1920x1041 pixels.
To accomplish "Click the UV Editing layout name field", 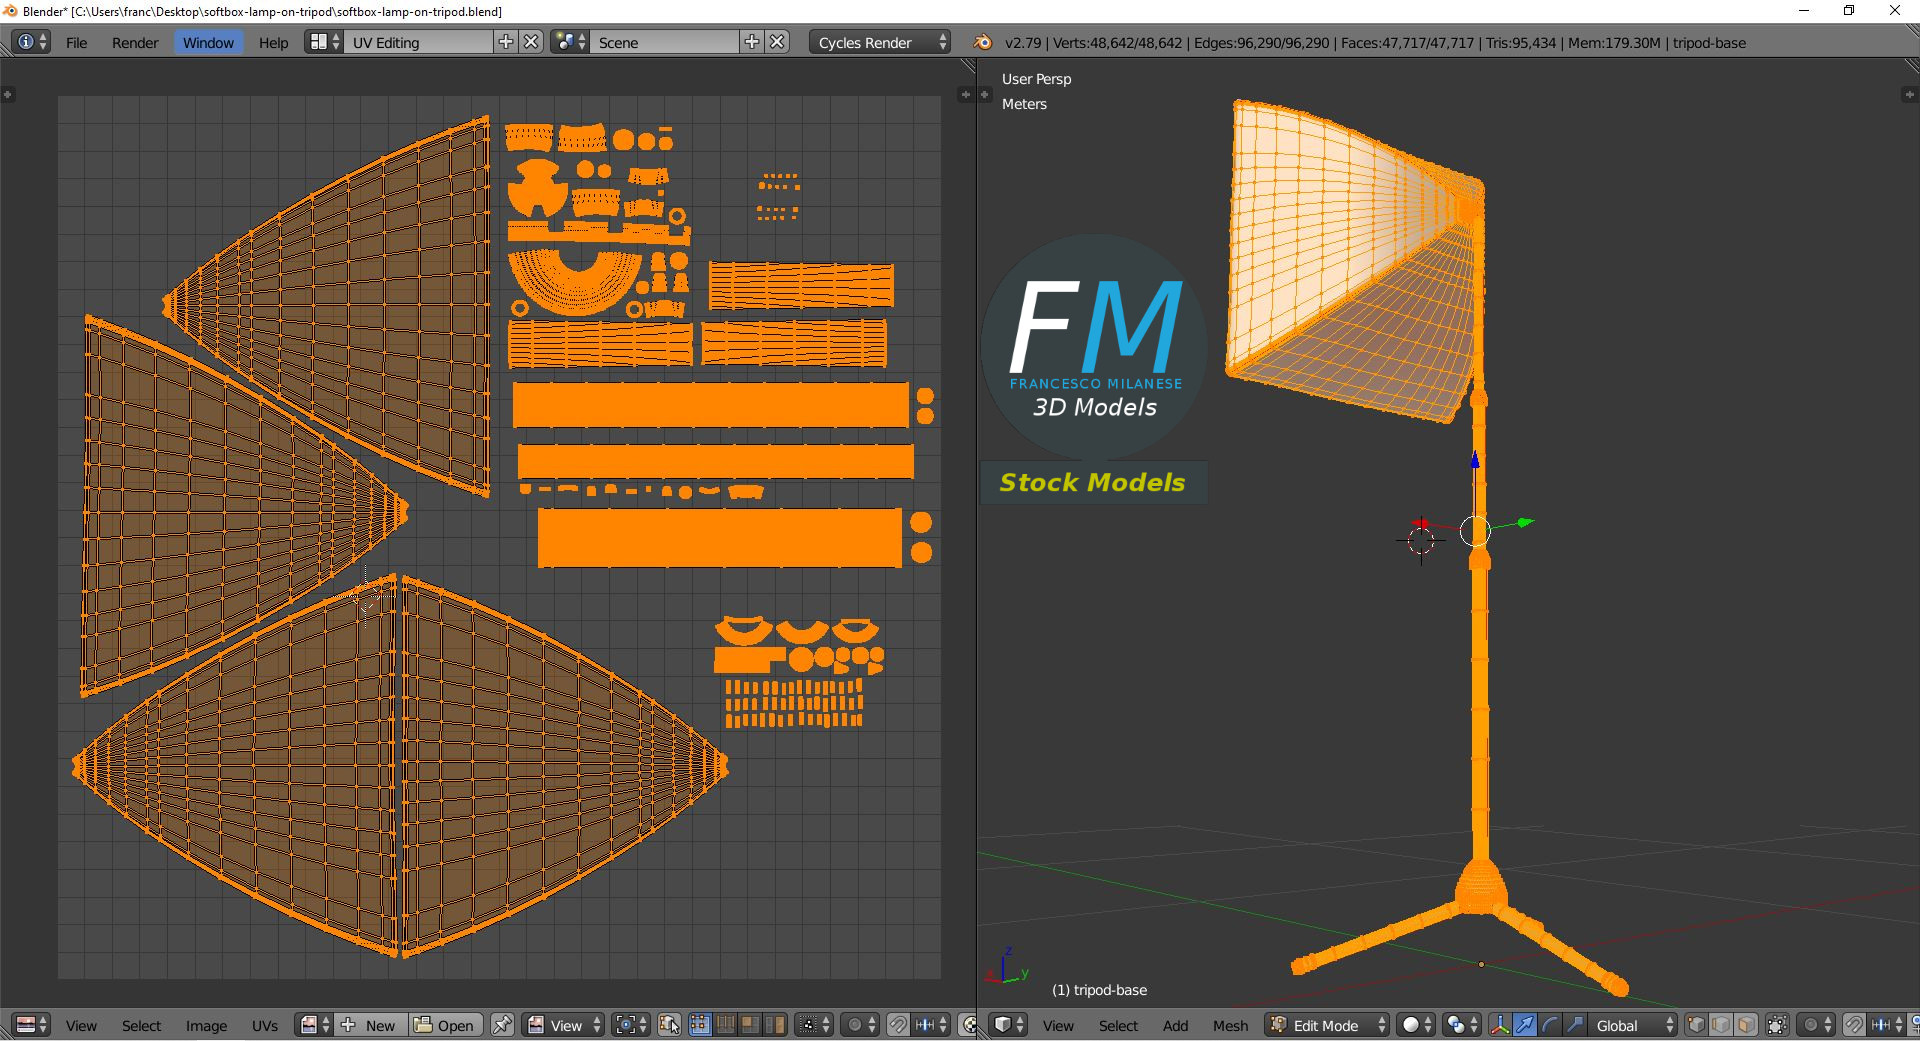I will (x=418, y=42).
